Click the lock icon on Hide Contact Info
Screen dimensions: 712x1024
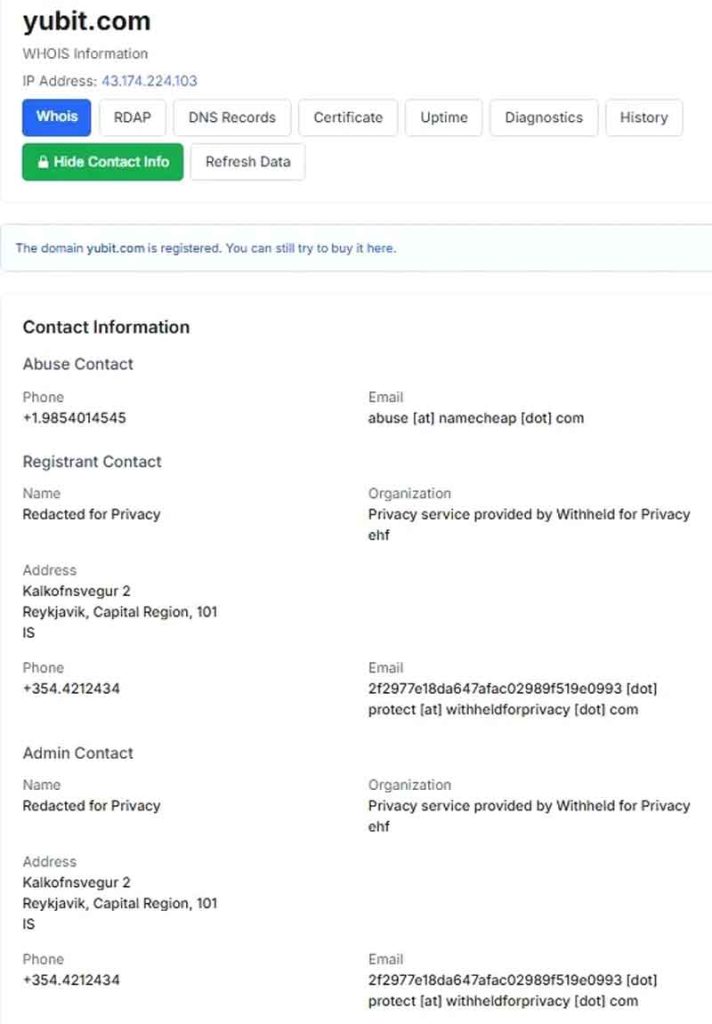tap(43, 162)
